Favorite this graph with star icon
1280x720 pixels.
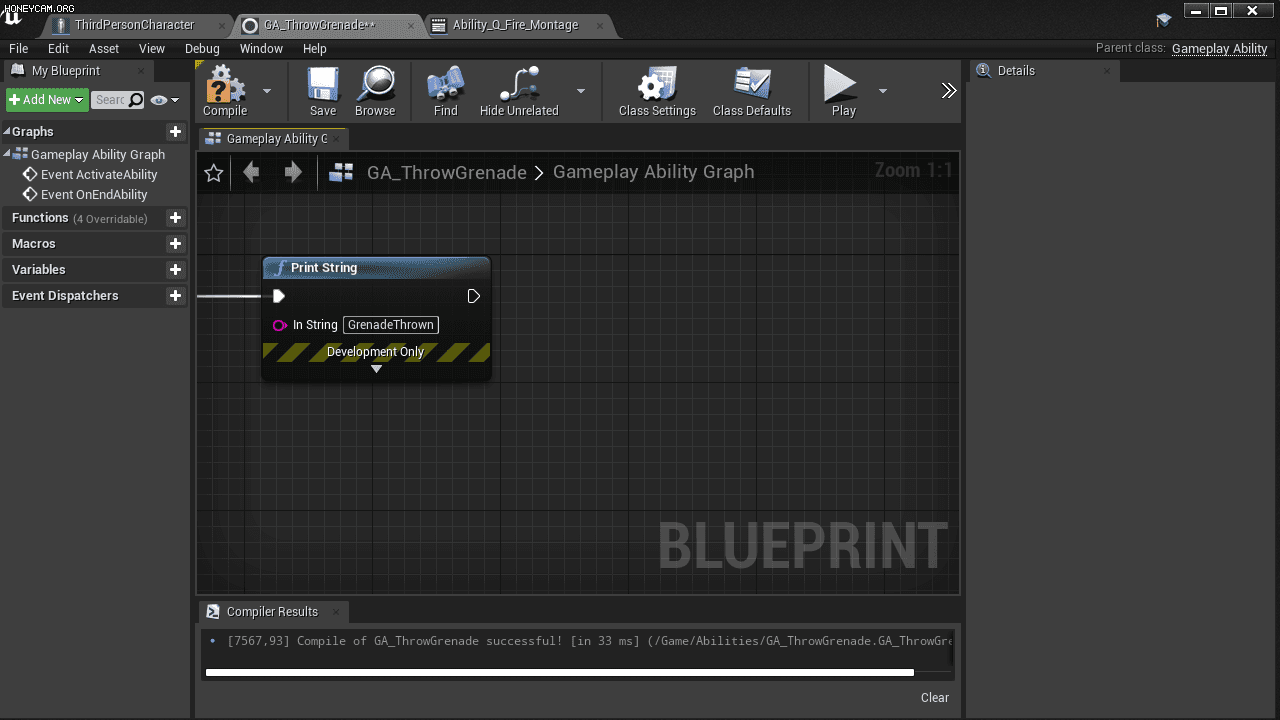213,173
